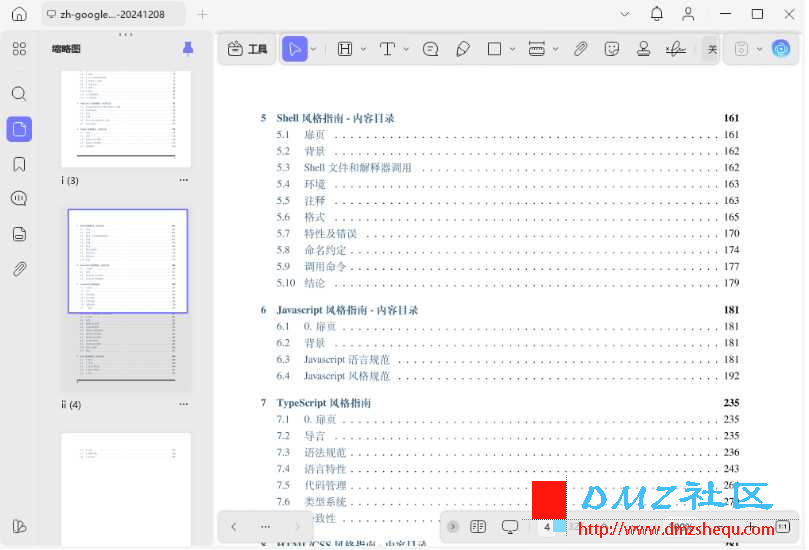Select the page i (3) thumbnail
Image resolution: width=809 pixels, height=550 pixels.
click(x=126, y=119)
